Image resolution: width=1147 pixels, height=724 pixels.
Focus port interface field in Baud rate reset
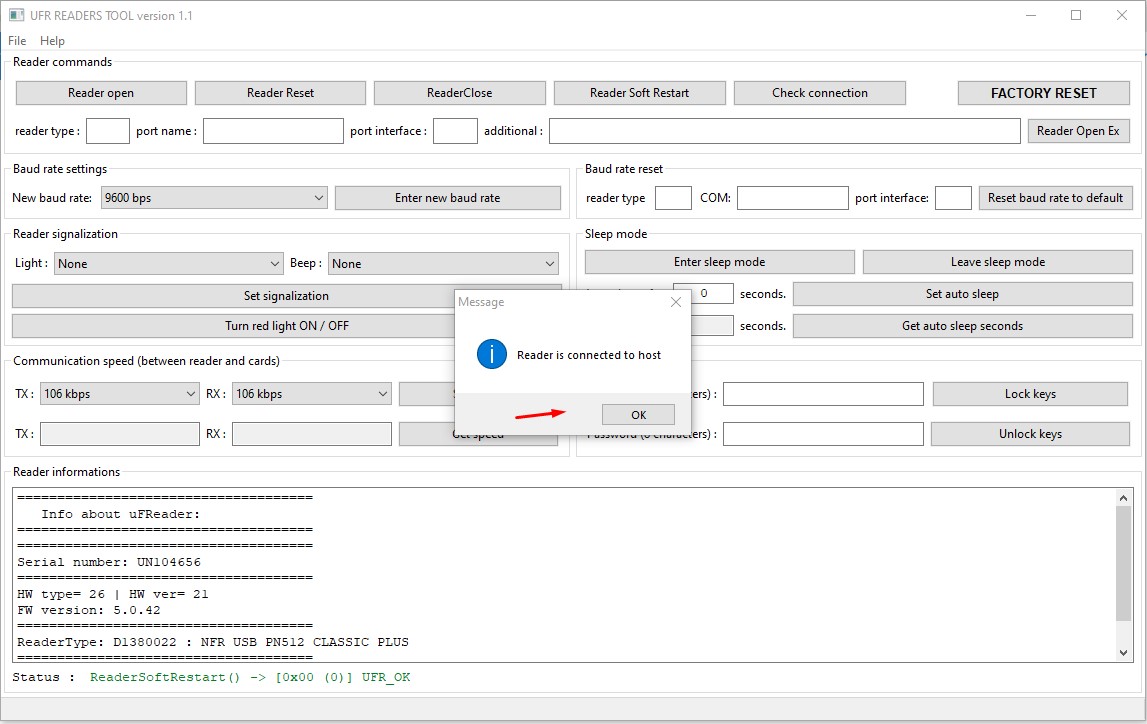point(953,197)
